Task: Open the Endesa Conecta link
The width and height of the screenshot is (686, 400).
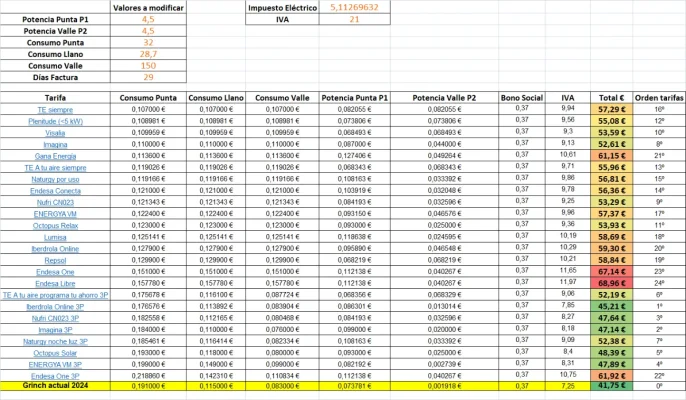Action: tap(55, 191)
